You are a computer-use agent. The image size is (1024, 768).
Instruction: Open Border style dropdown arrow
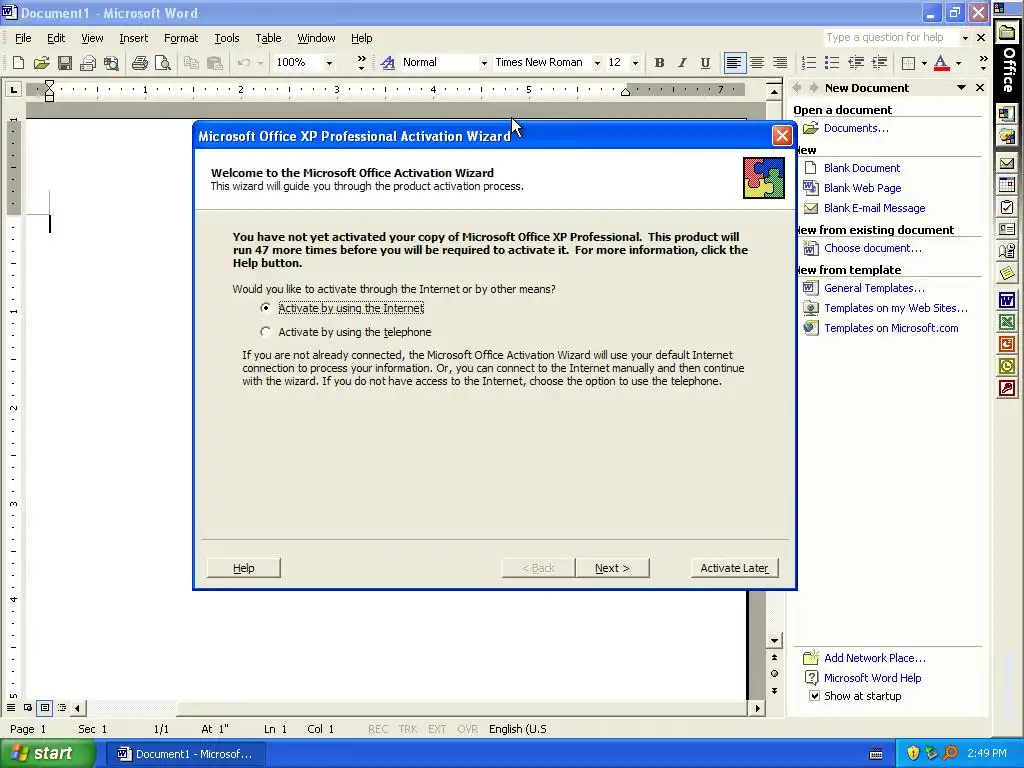pyautogui.click(x=924, y=63)
